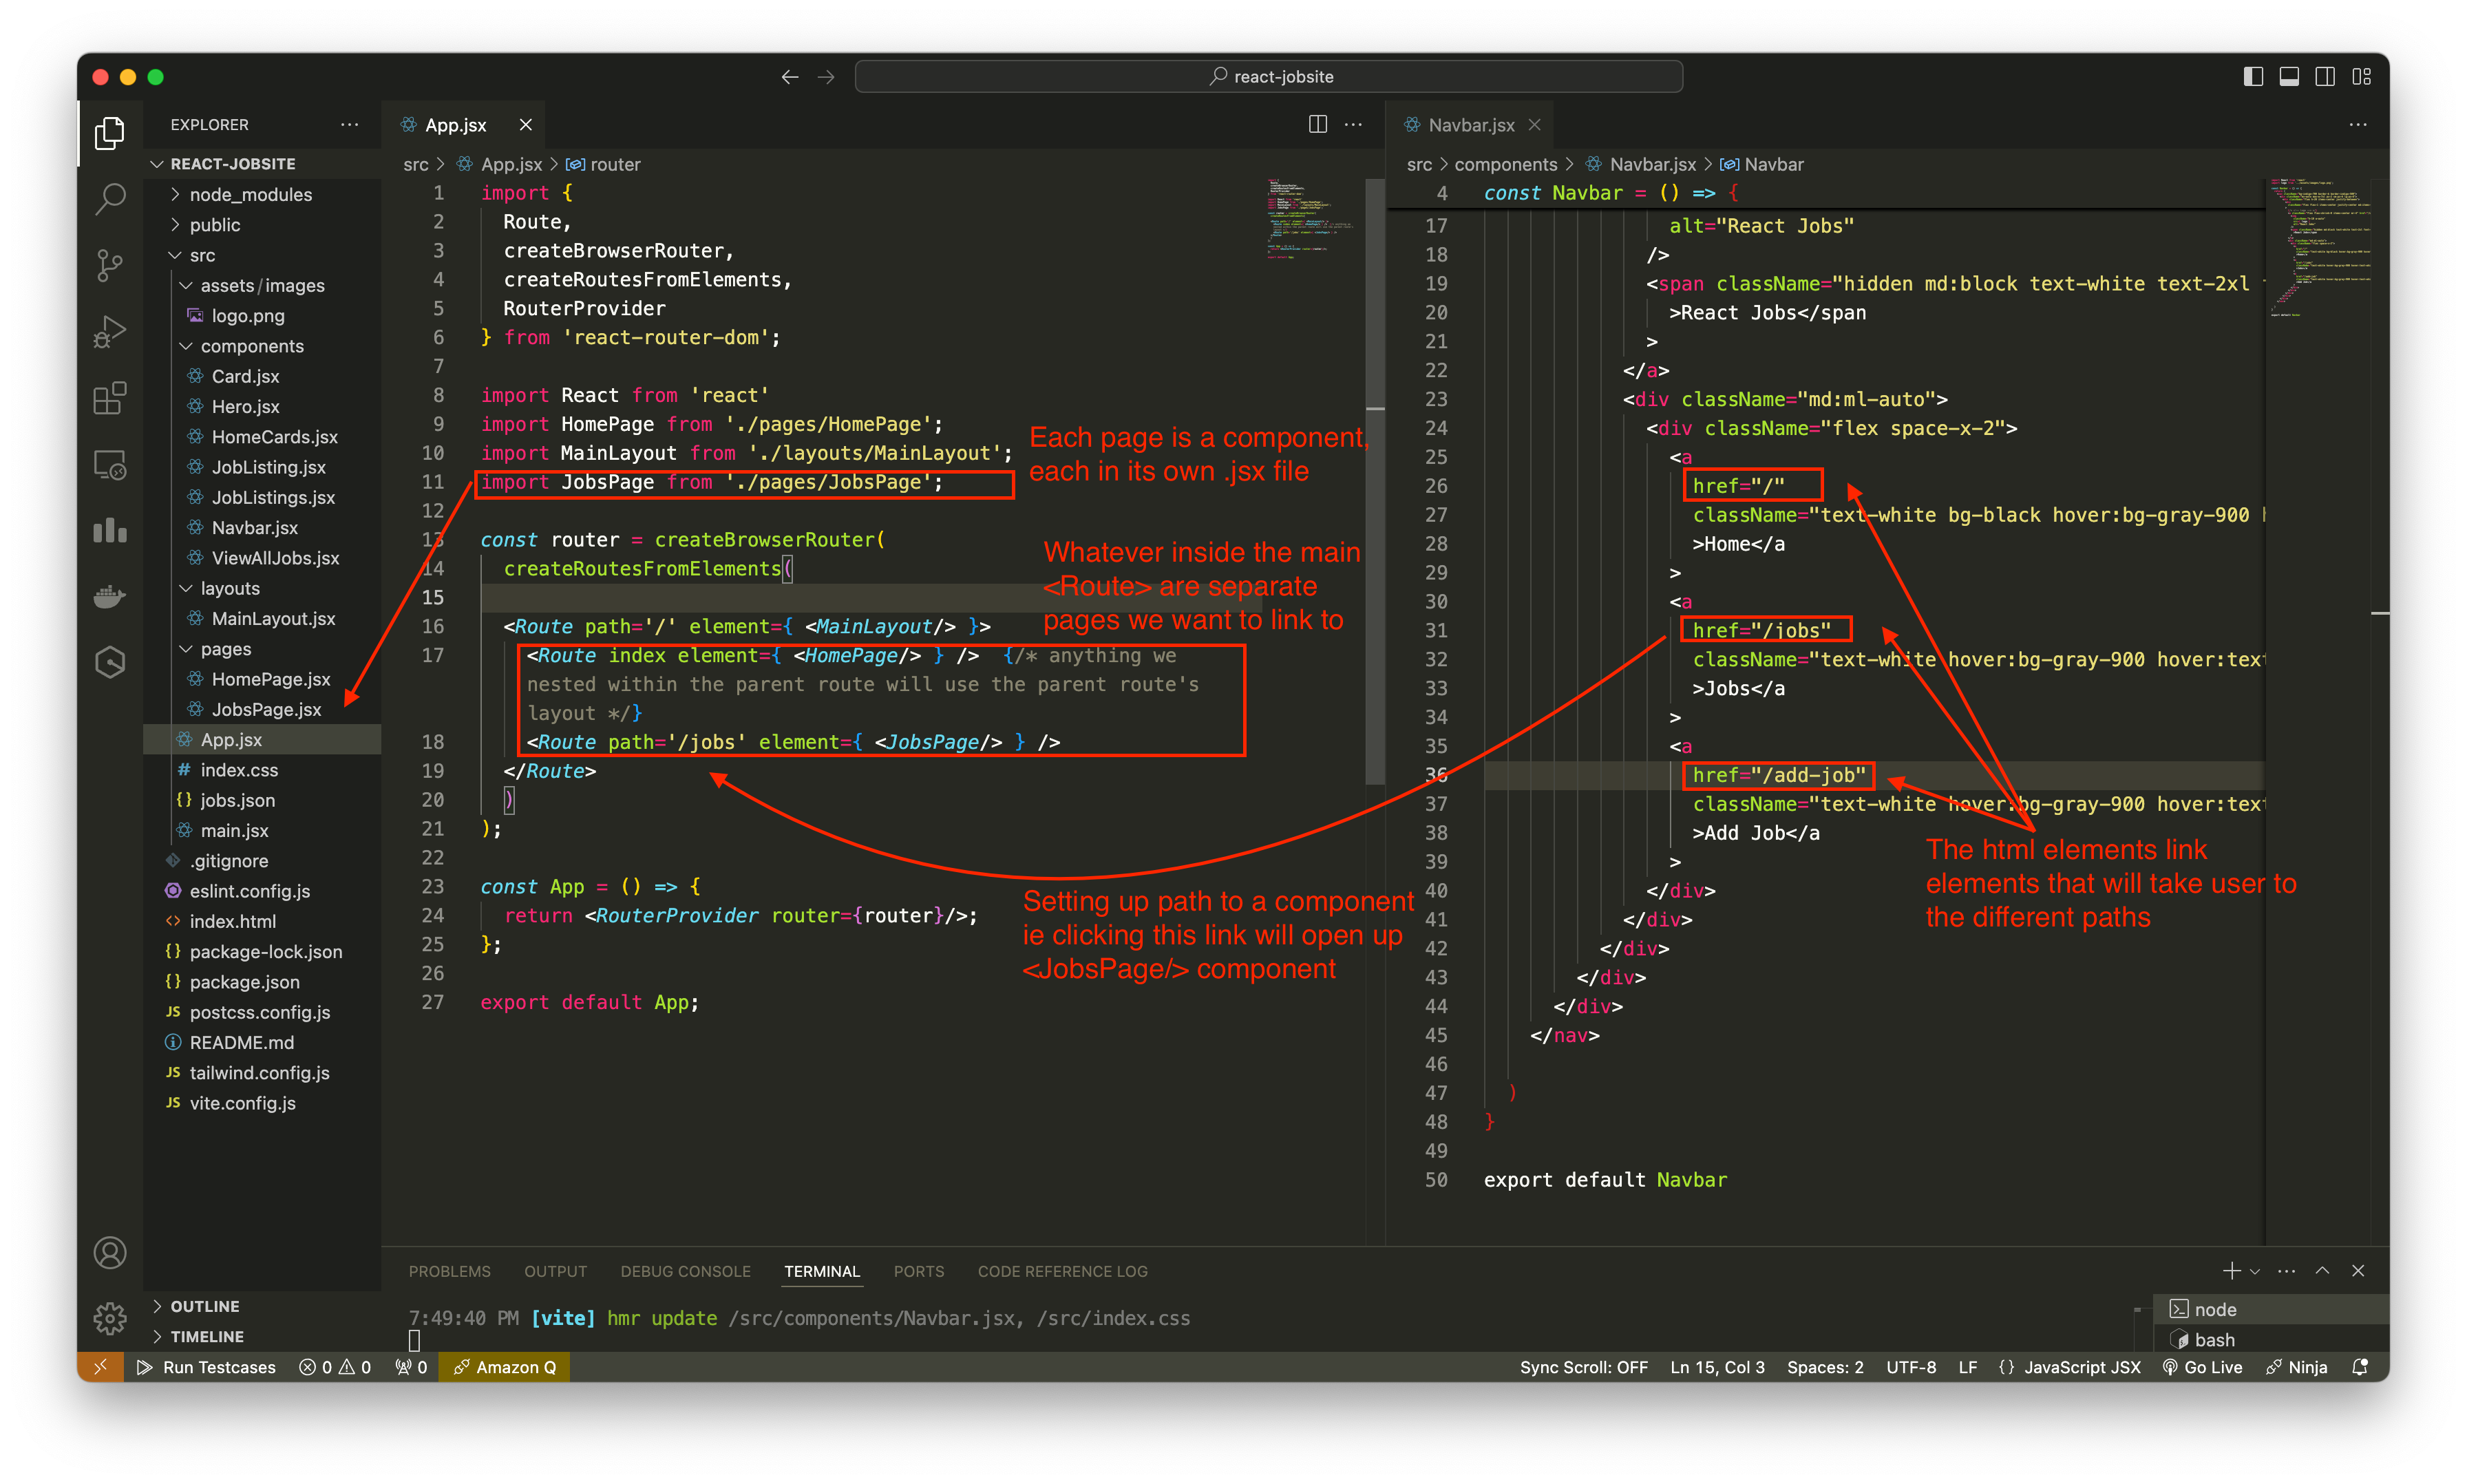
Task: Click the App.jsx minimap preview
Action: pos(1310,218)
